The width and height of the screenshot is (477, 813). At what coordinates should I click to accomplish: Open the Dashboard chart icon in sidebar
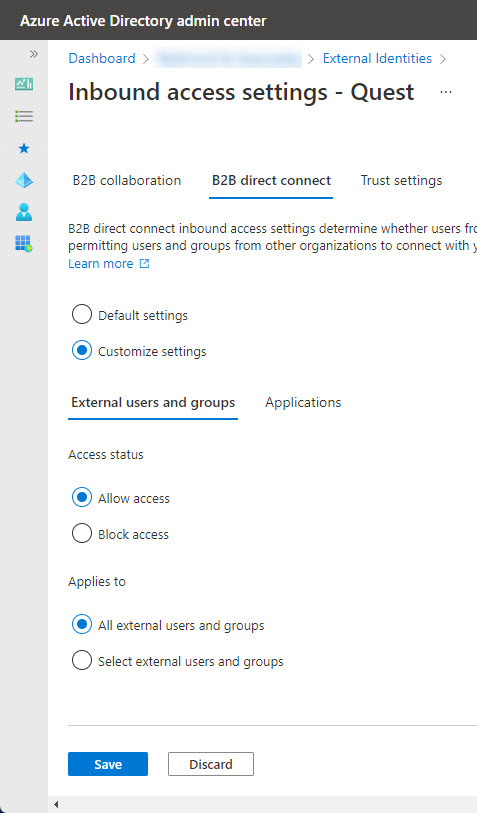pos(24,83)
